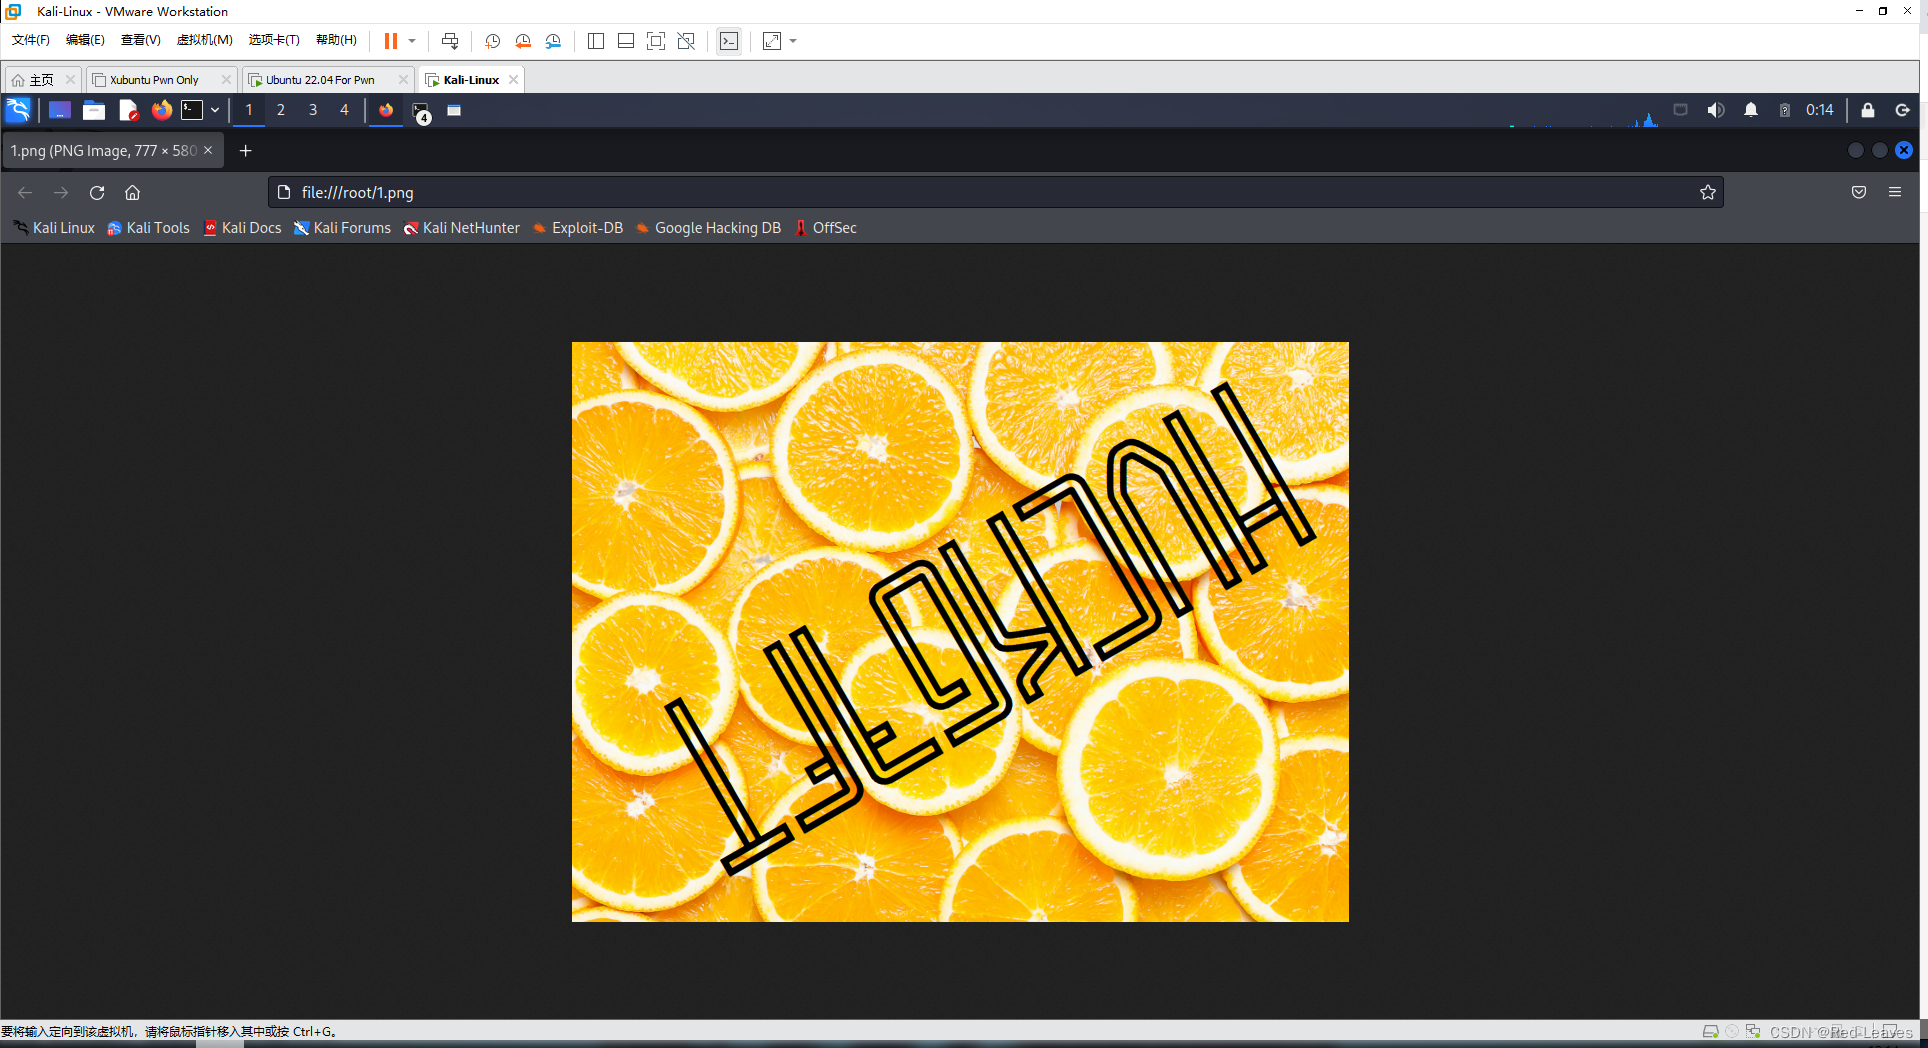1928x1048 pixels.
Task: Open the Kali file manager launcher
Action: click(x=94, y=110)
